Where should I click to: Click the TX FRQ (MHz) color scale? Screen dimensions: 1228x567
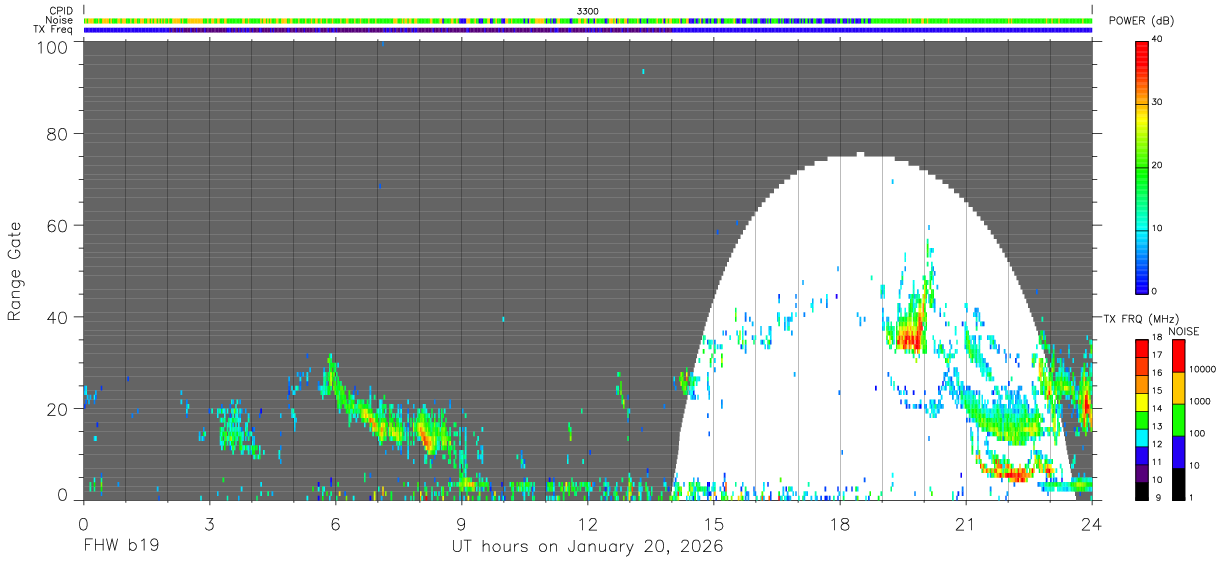(1142, 419)
